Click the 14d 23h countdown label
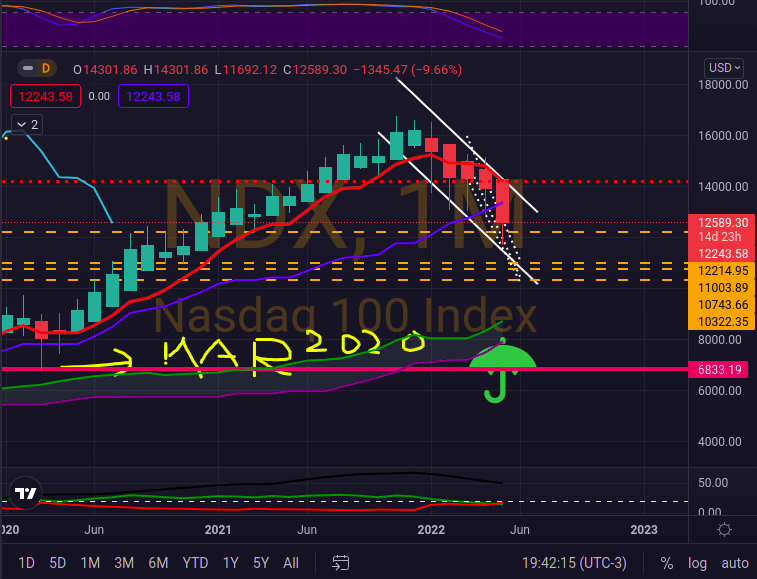This screenshot has height=579, width=757. 719,237
